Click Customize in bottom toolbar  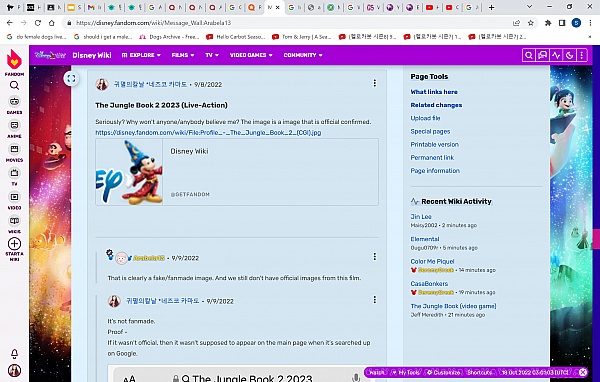coord(444,372)
